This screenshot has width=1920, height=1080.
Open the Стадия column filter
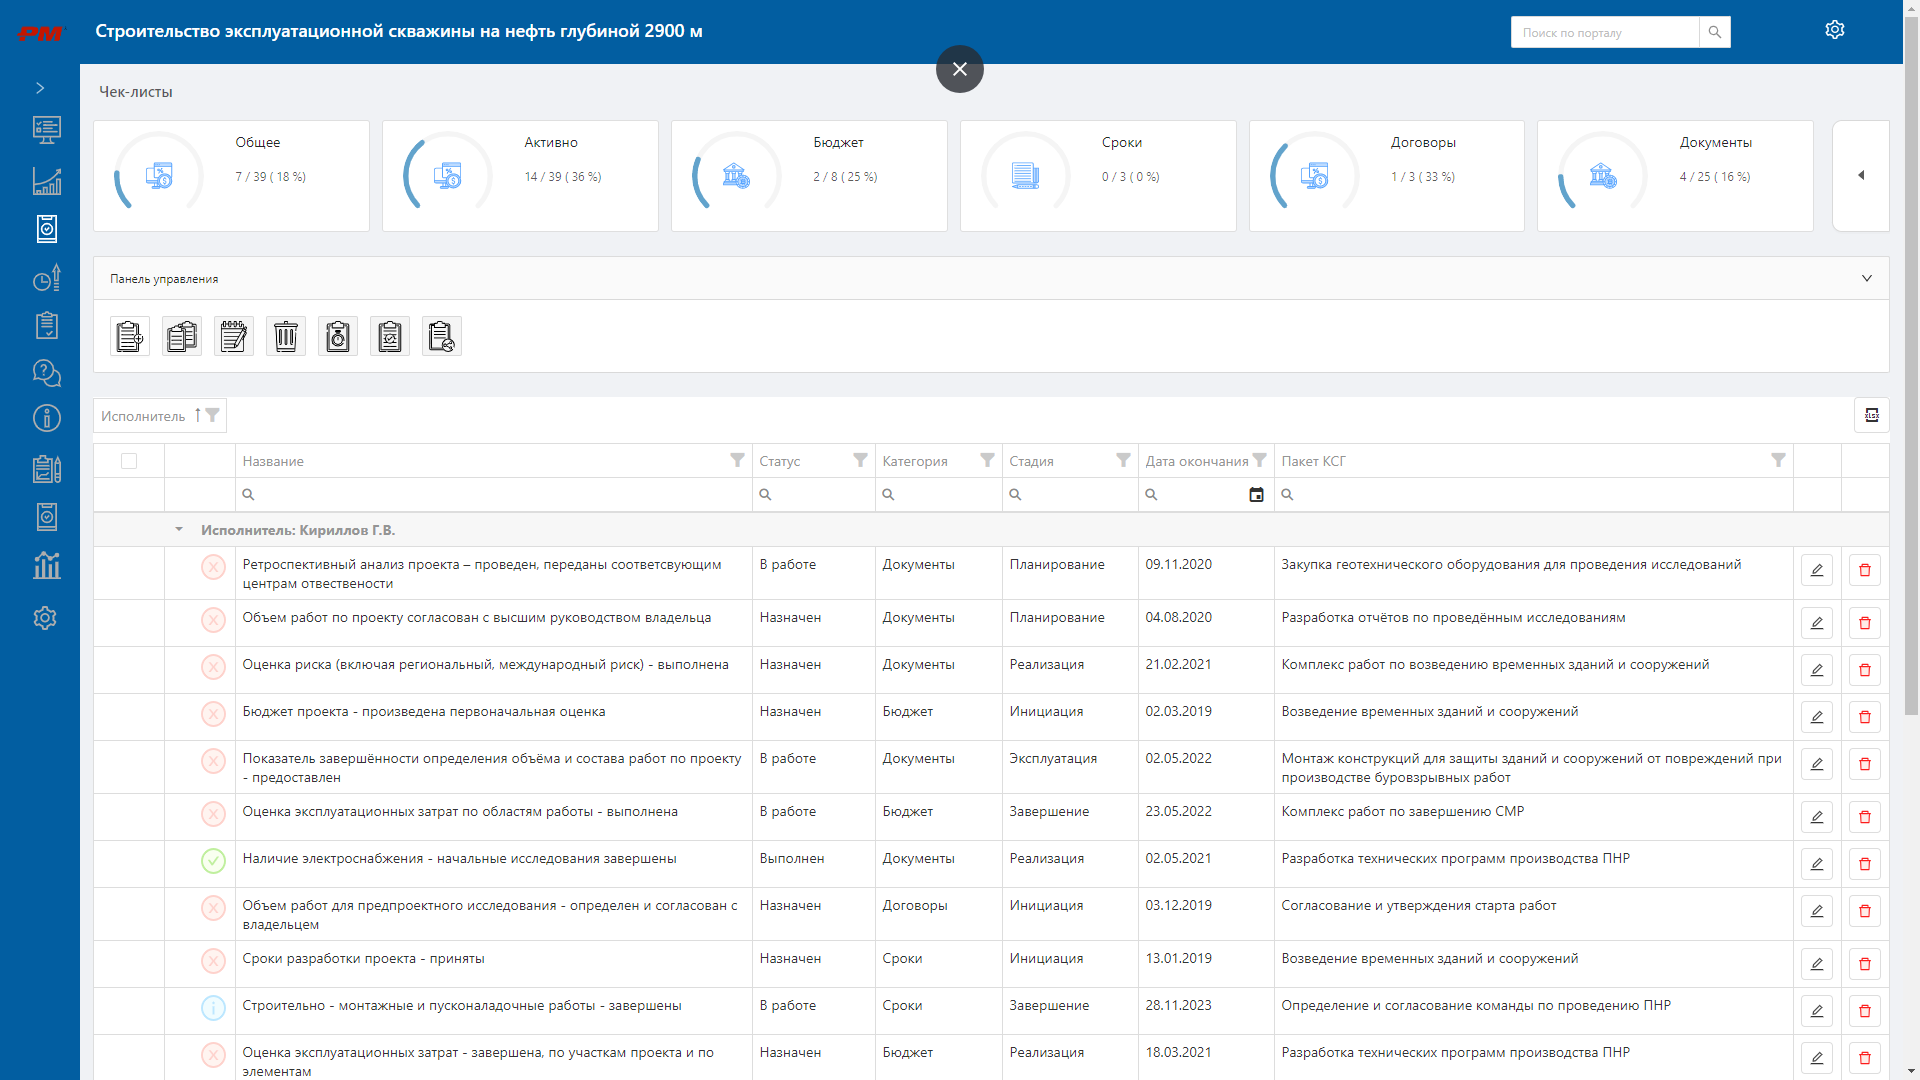point(1123,460)
